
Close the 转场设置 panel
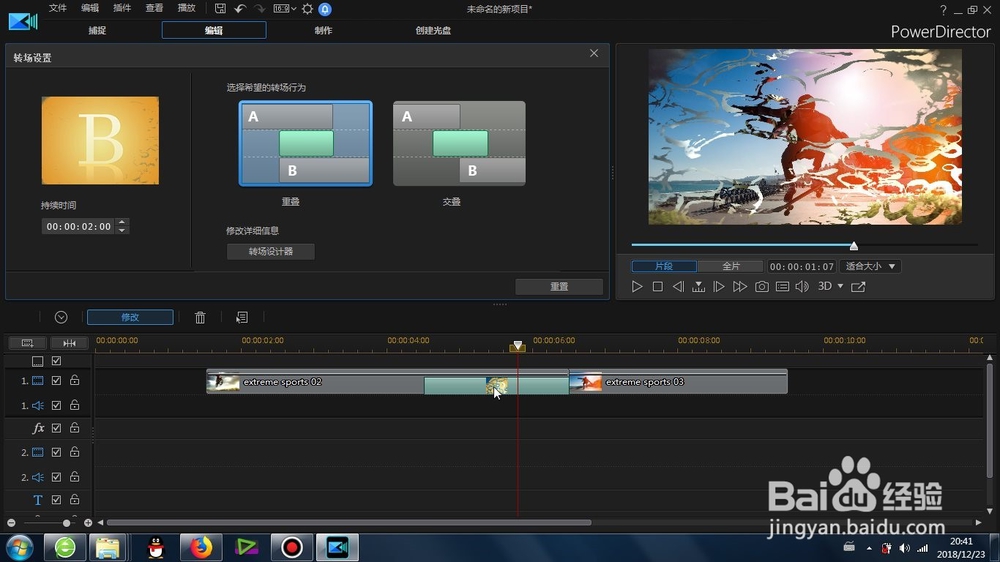(x=594, y=53)
